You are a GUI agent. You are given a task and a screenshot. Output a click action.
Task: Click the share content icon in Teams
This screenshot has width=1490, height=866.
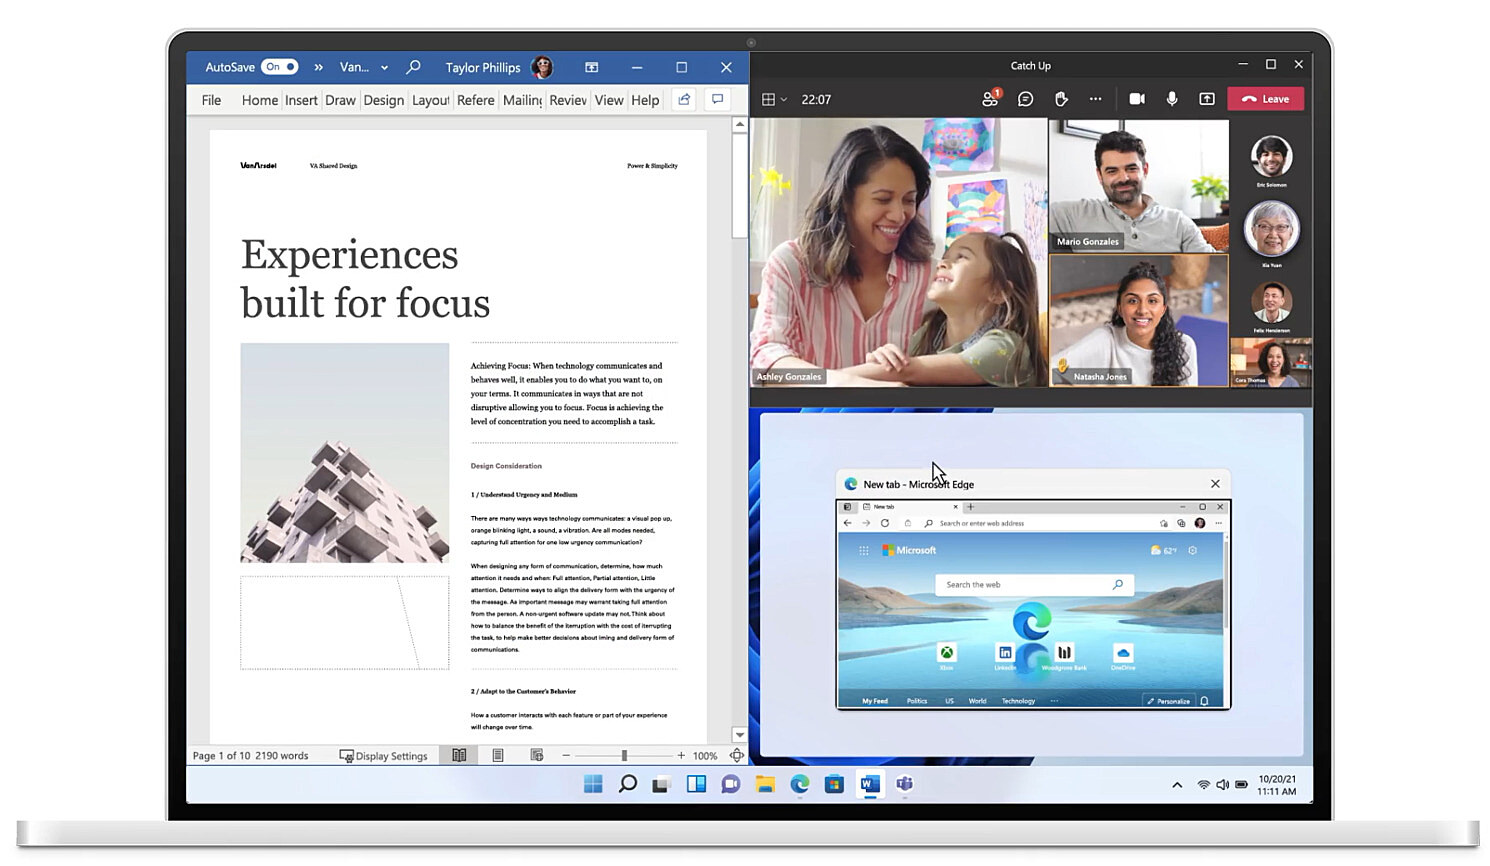pyautogui.click(x=1207, y=99)
